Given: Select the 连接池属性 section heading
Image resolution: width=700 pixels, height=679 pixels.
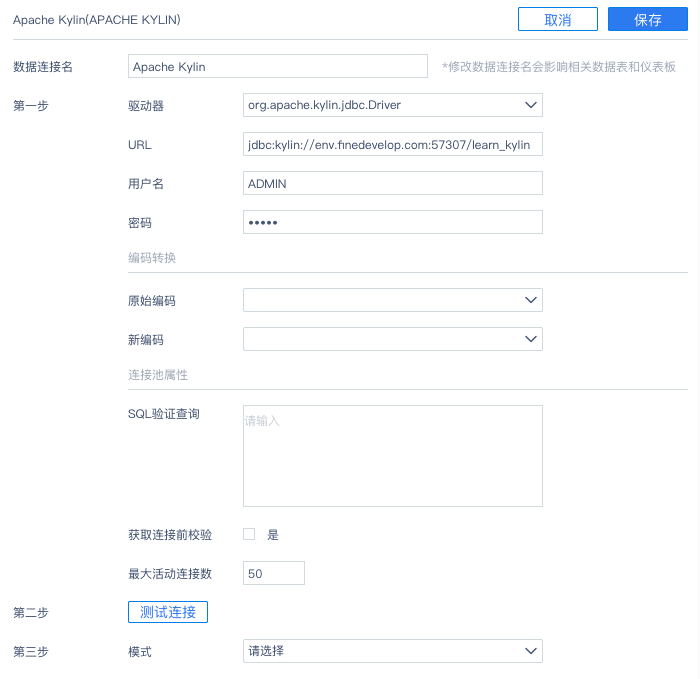Looking at the screenshot, I should coord(158,375).
